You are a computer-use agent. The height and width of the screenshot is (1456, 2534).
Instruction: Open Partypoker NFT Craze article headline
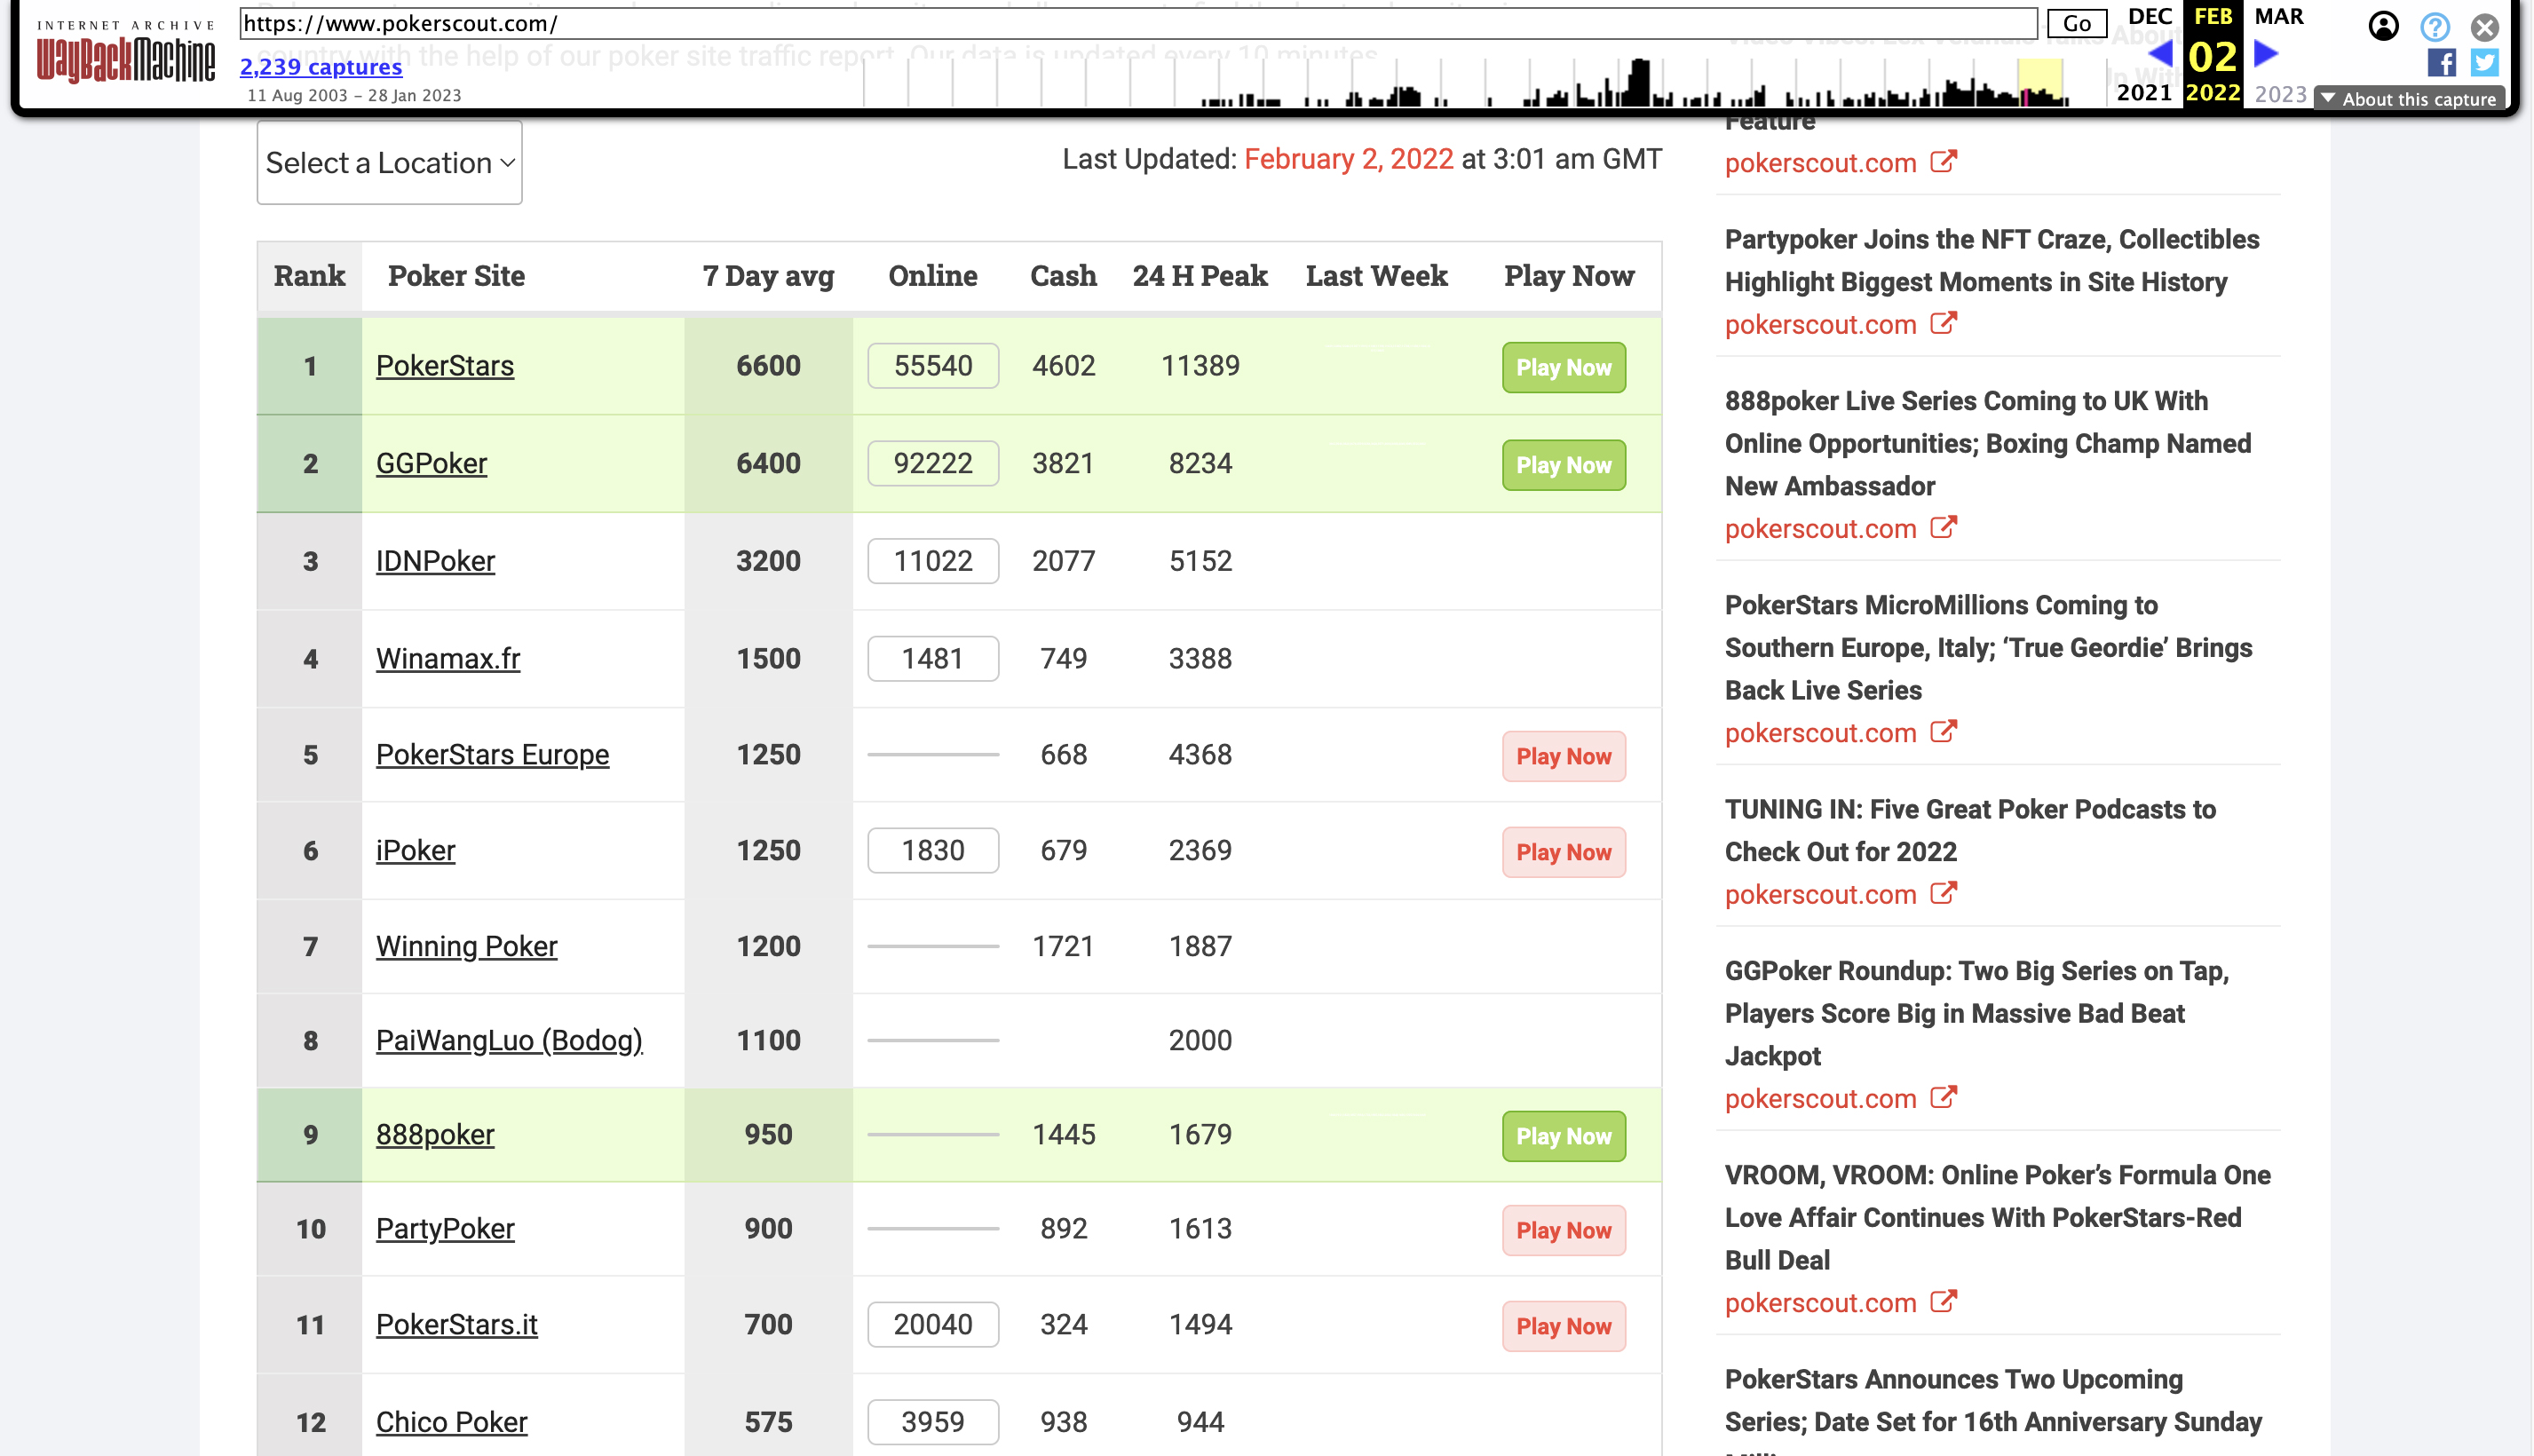tap(1991, 260)
